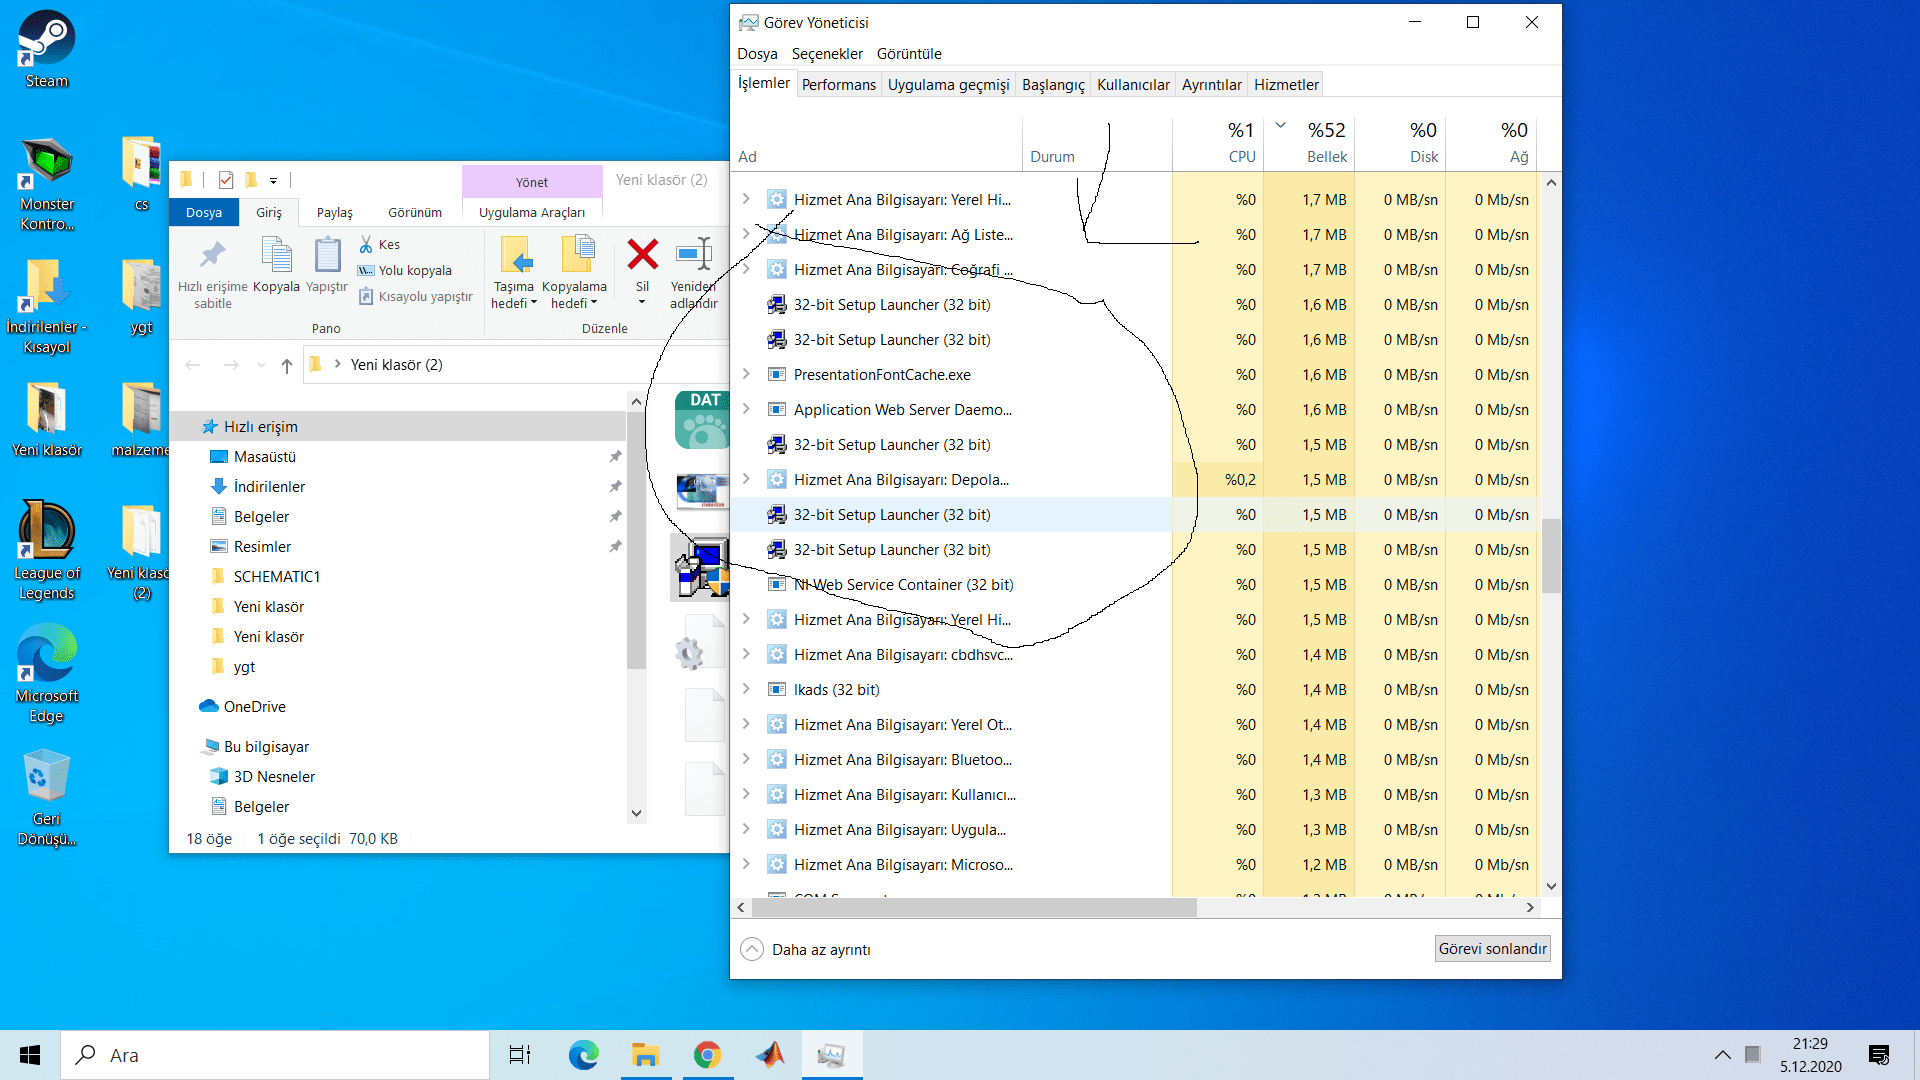Switch to the Ayrıntılar tab
Screen dimensions: 1920x1080
1211,85
